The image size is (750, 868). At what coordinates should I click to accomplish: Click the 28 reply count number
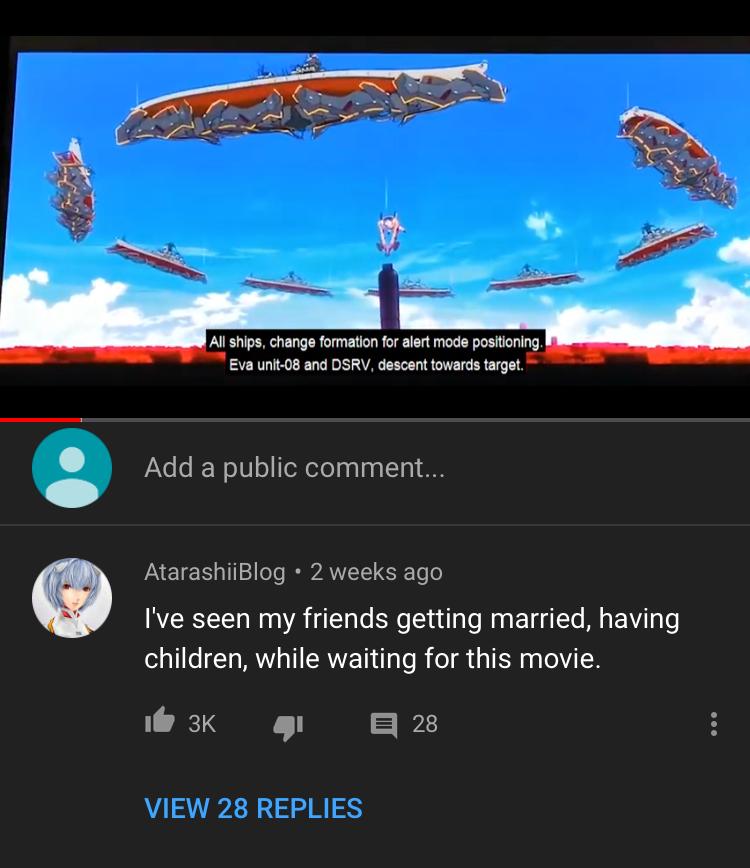(425, 724)
